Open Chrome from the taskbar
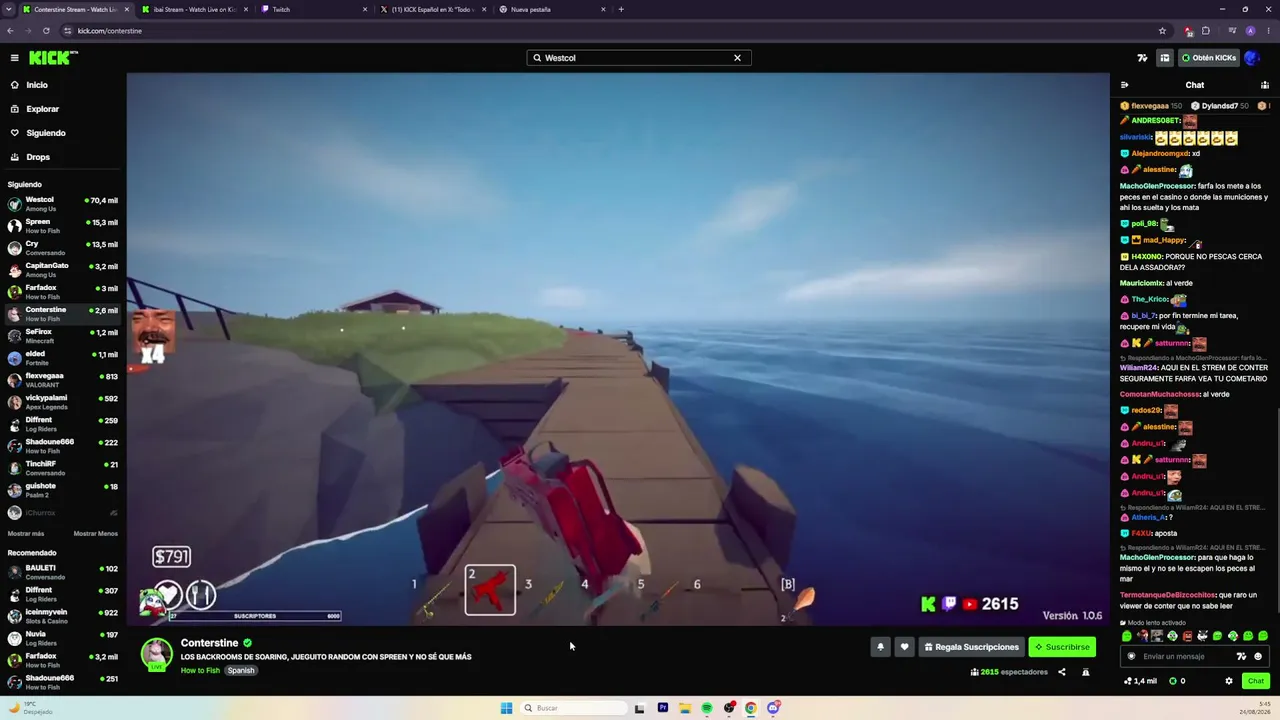 pos(750,708)
